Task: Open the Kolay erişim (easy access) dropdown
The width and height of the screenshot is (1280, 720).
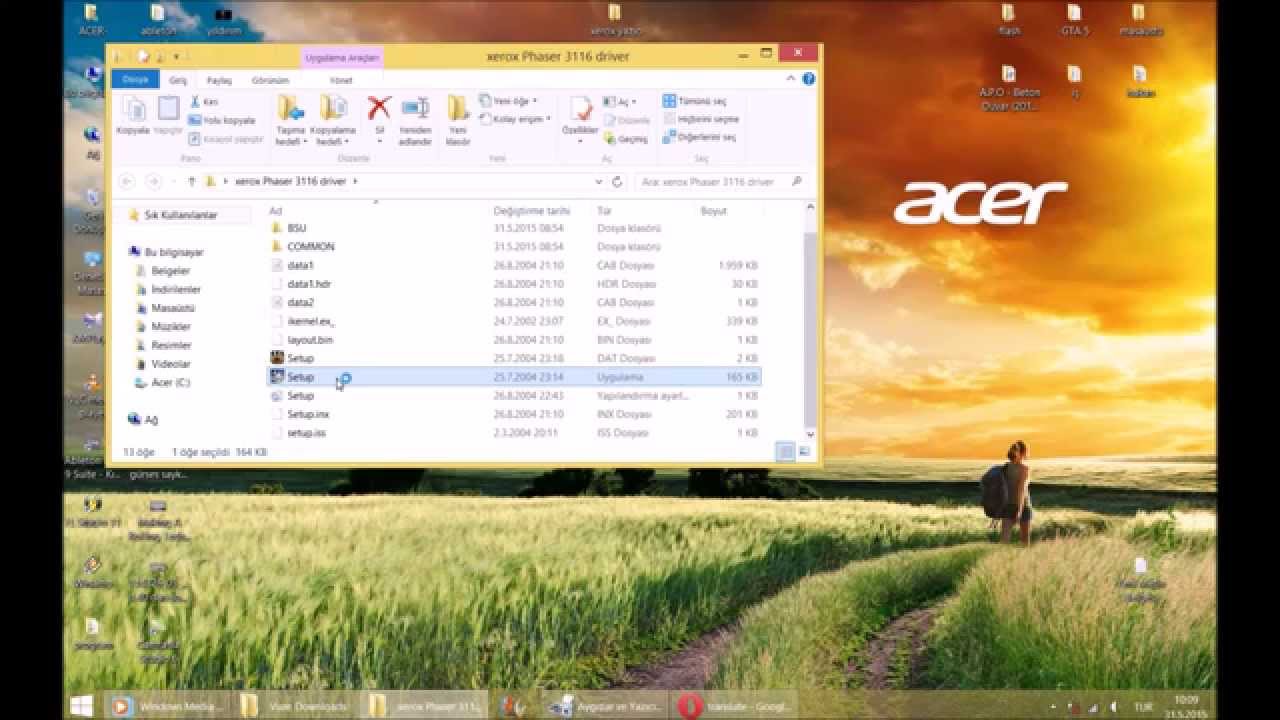Action: point(516,119)
